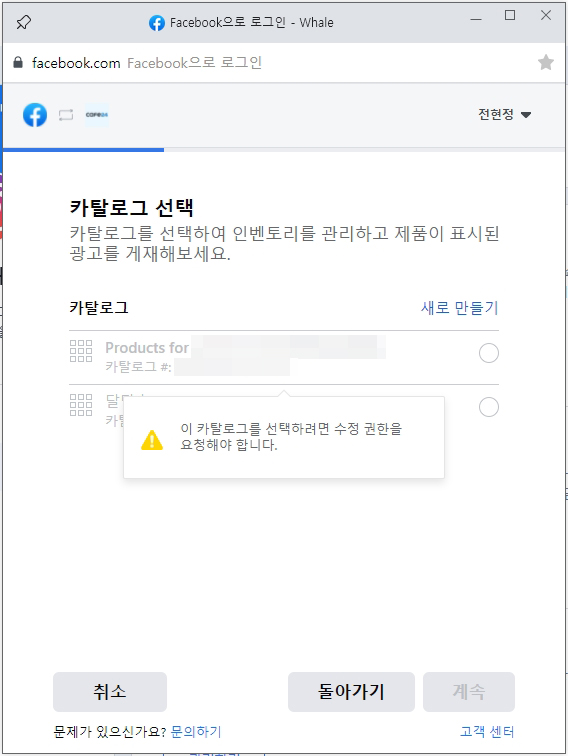568x756 pixels.
Task: Click the disabled 계속 button
Action: click(469, 692)
